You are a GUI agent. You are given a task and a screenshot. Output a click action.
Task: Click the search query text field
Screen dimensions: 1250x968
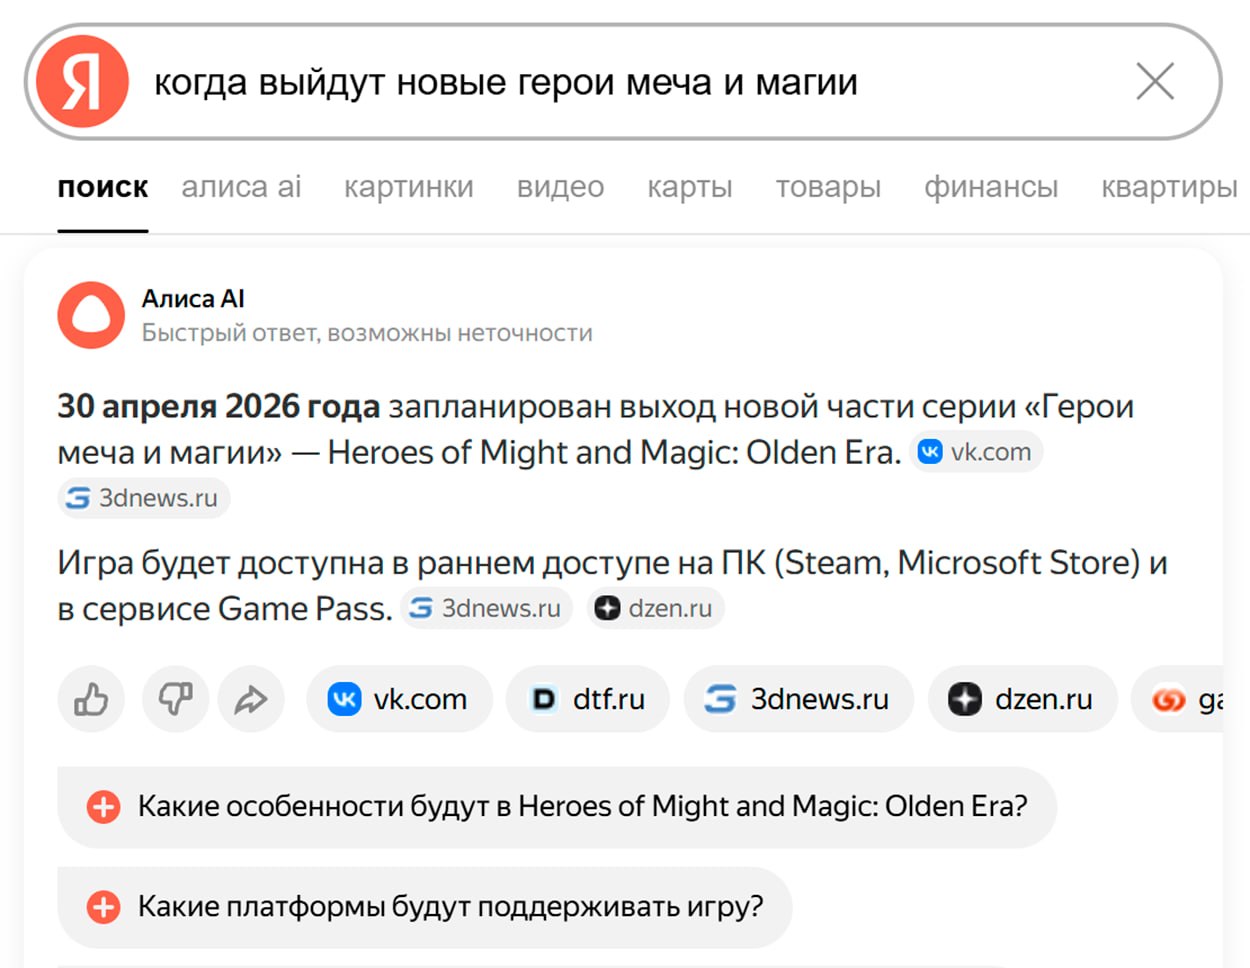(x=600, y=82)
